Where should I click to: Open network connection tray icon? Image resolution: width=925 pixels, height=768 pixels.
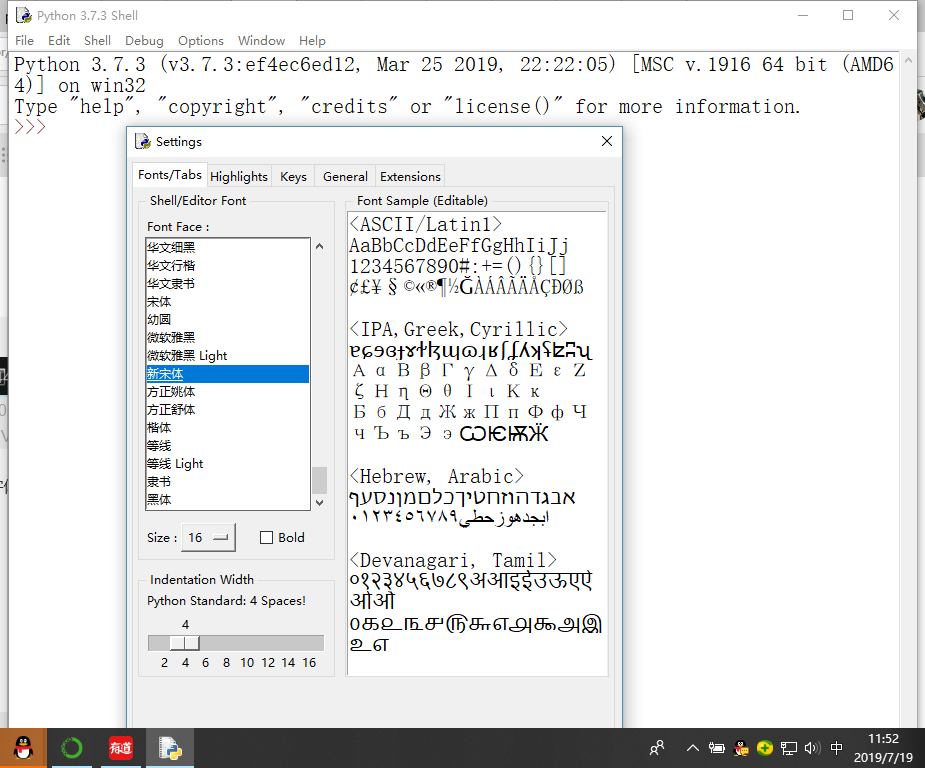coord(789,748)
